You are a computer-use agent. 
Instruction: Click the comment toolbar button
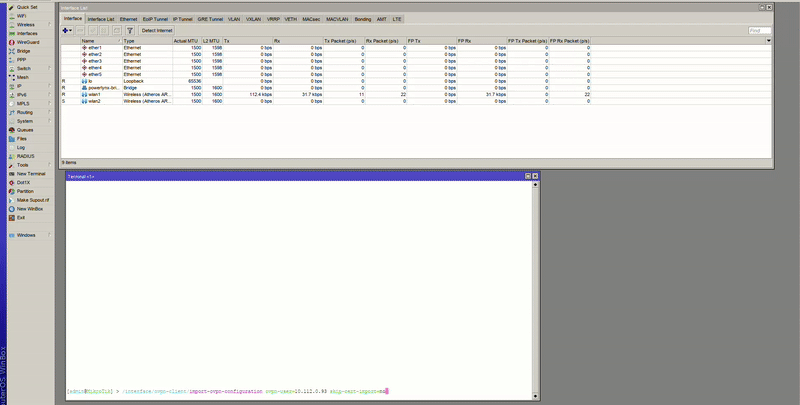click(x=117, y=31)
